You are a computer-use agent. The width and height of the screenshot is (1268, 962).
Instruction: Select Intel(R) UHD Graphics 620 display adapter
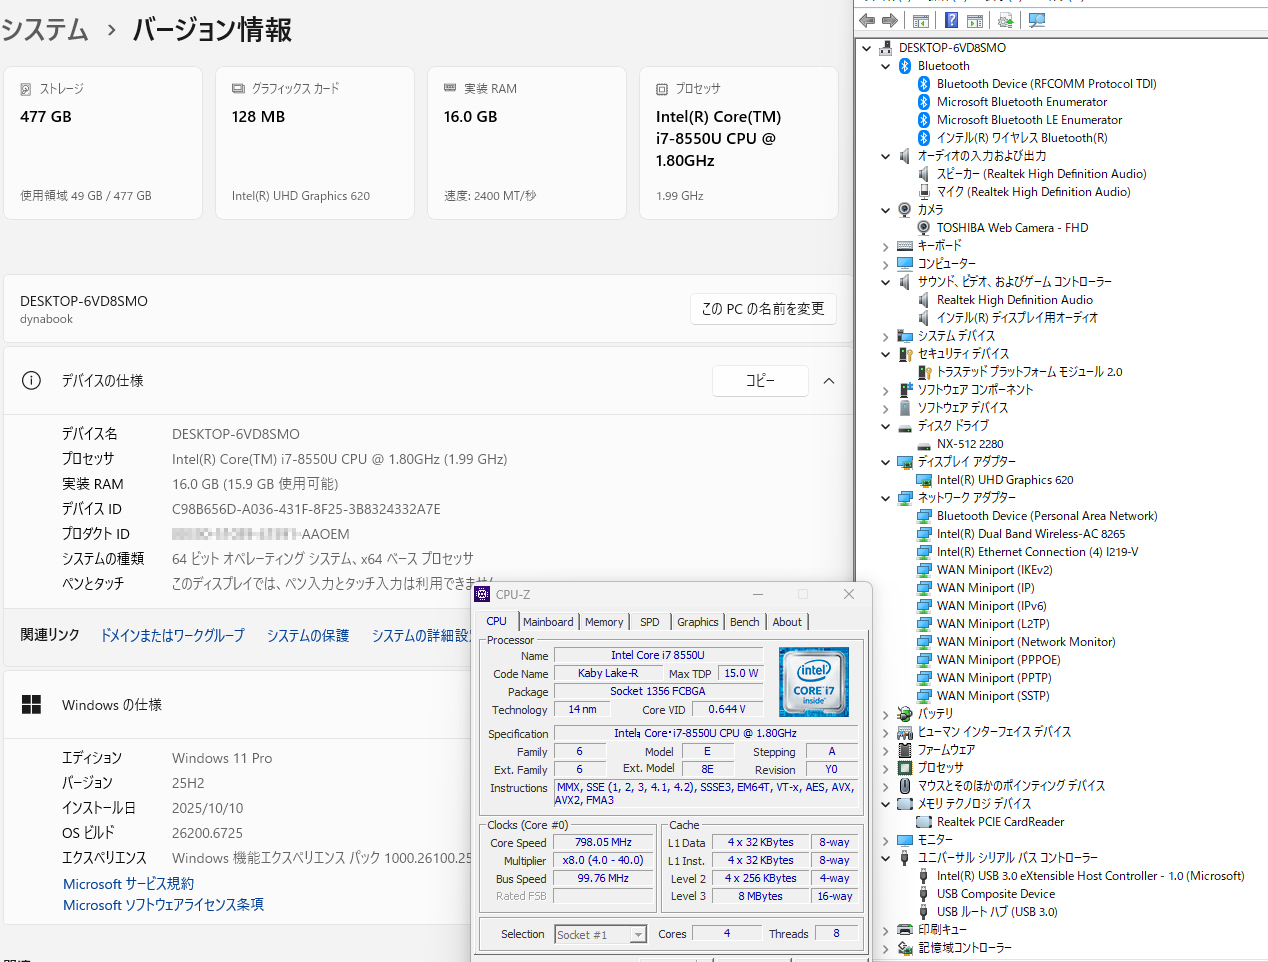pyautogui.click(x=1004, y=480)
